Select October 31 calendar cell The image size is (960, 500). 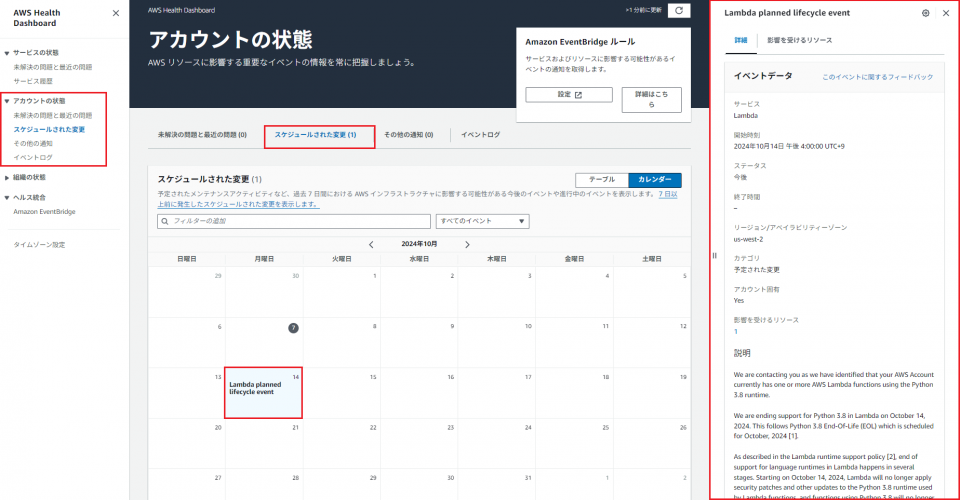(497, 483)
